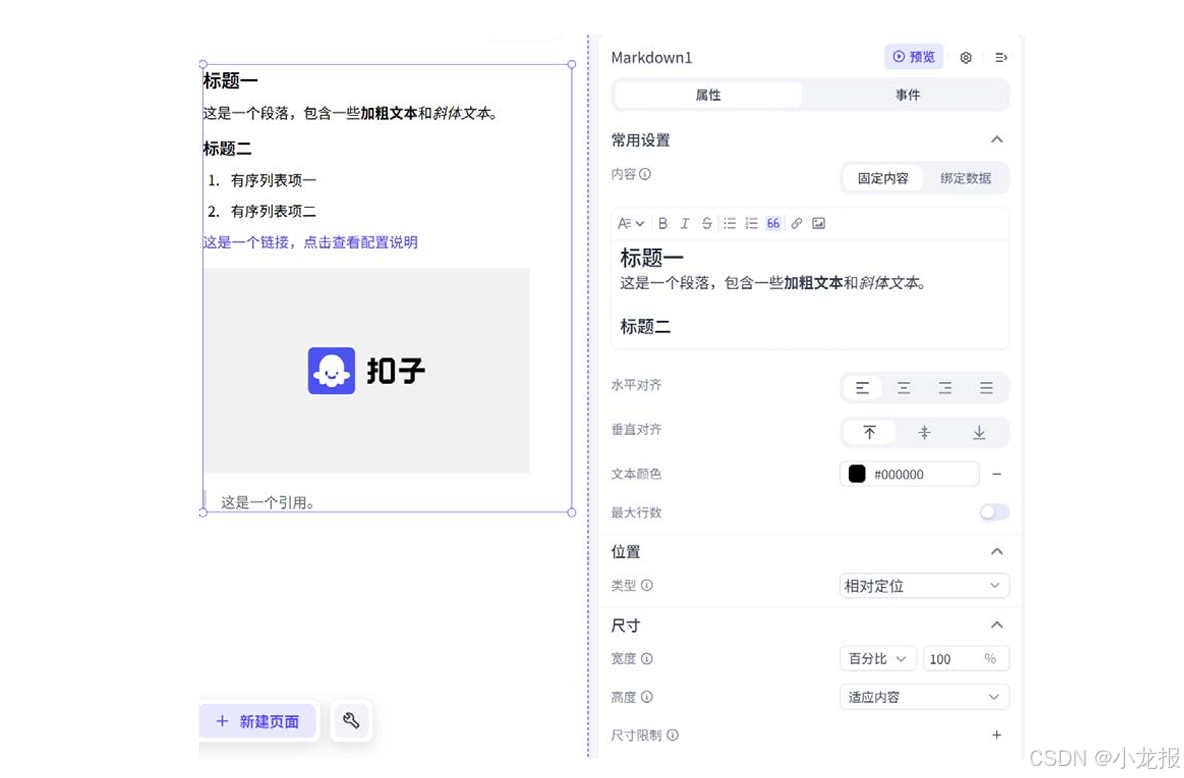Click the Preview (预览) button
Screen dimensions: 1184x778
coord(914,57)
